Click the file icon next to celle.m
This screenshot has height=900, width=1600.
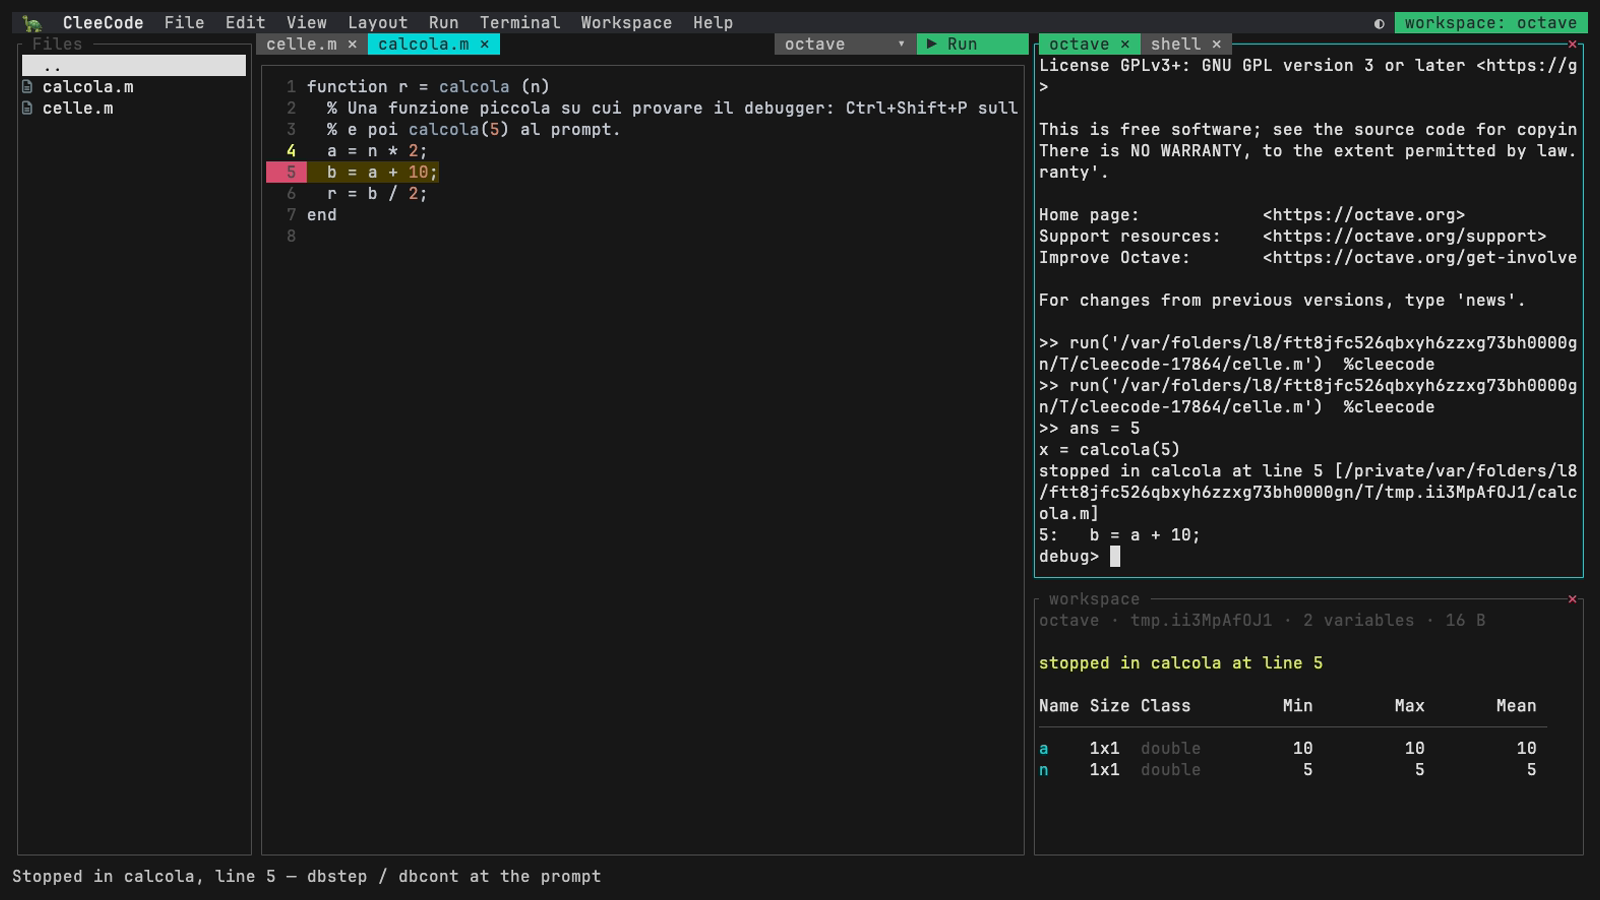(x=27, y=108)
